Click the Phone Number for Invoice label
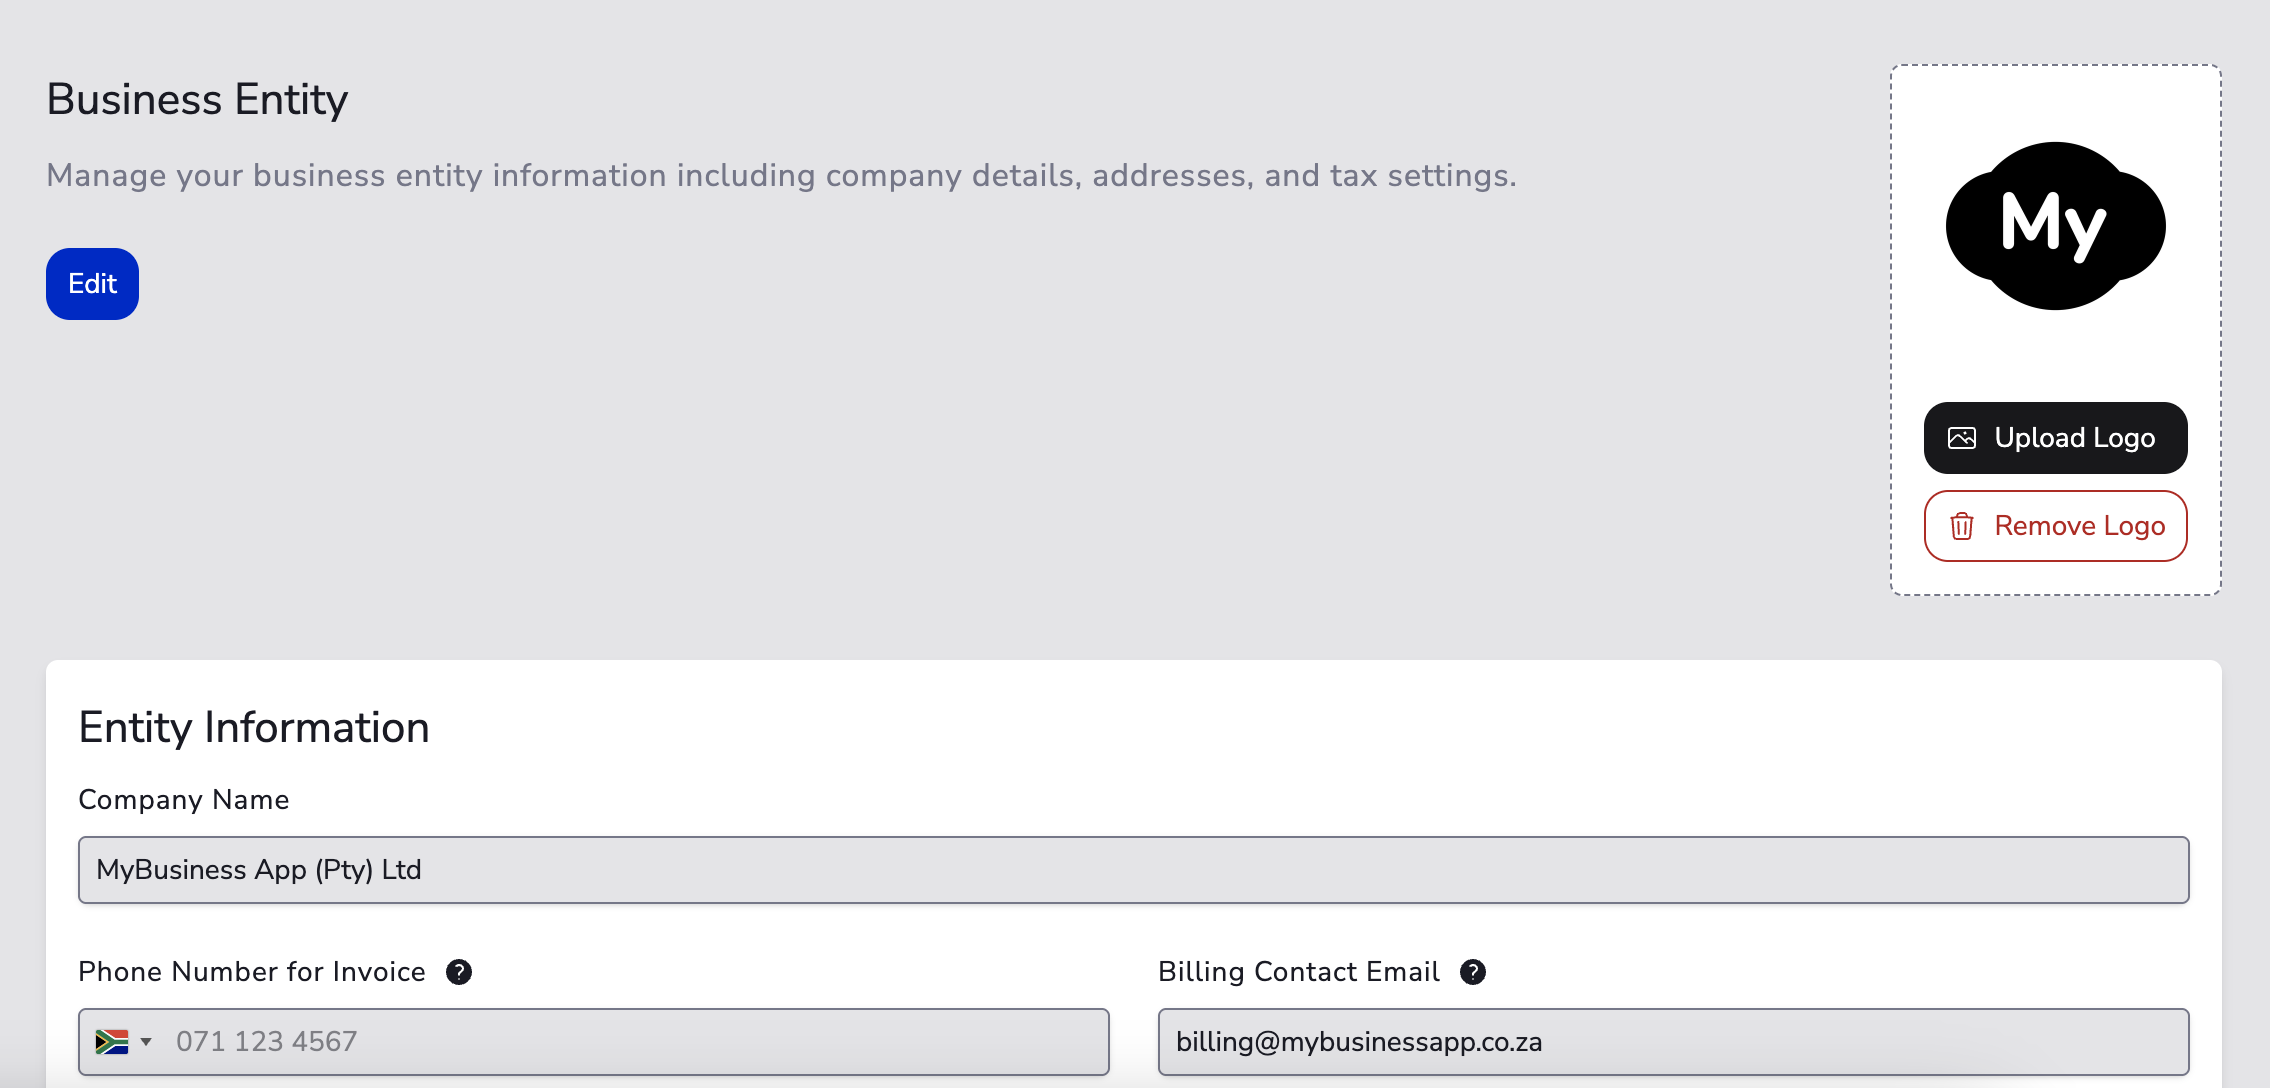Viewport: 2270px width, 1088px height. pos(252,972)
